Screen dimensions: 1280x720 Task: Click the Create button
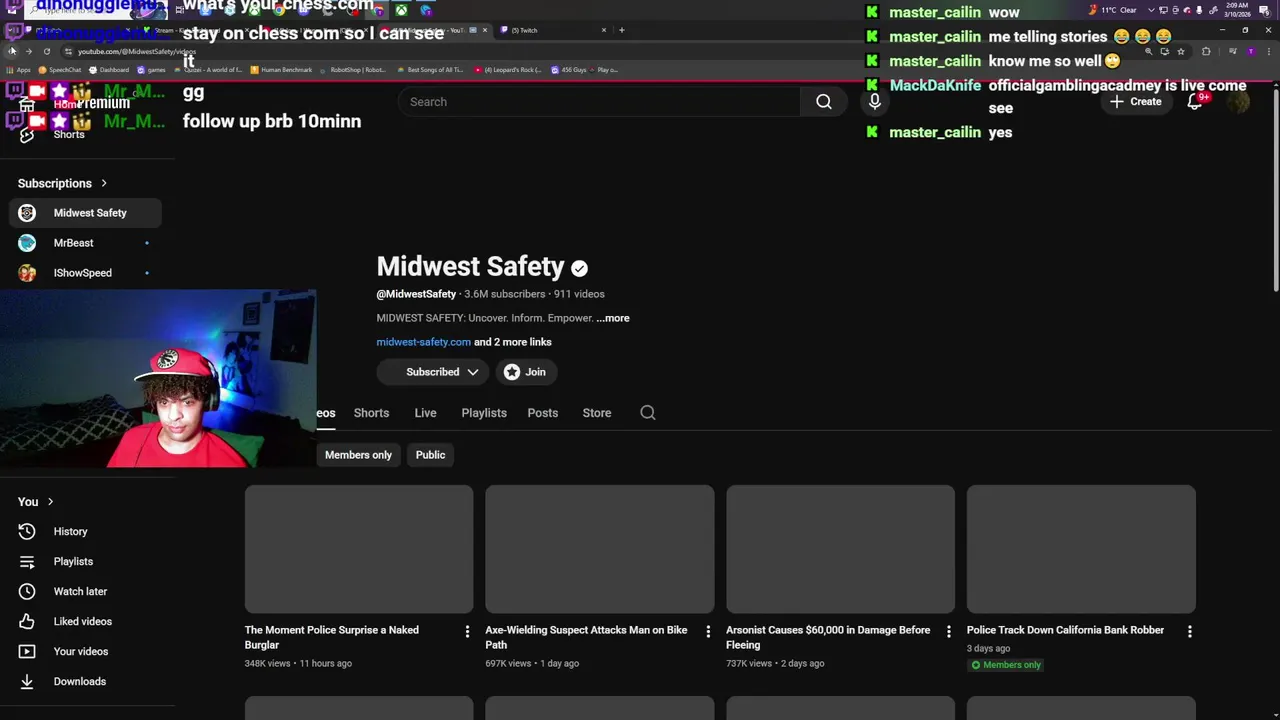click(1135, 101)
